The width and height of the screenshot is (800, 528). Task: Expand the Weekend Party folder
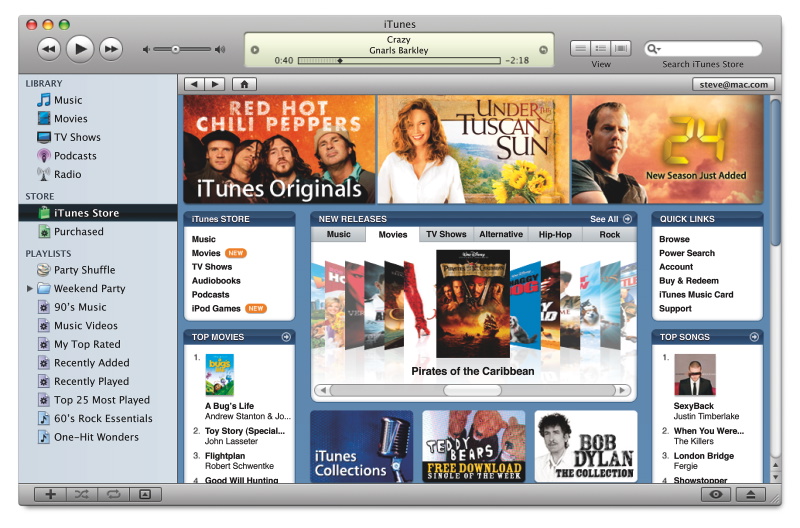coord(30,289)
